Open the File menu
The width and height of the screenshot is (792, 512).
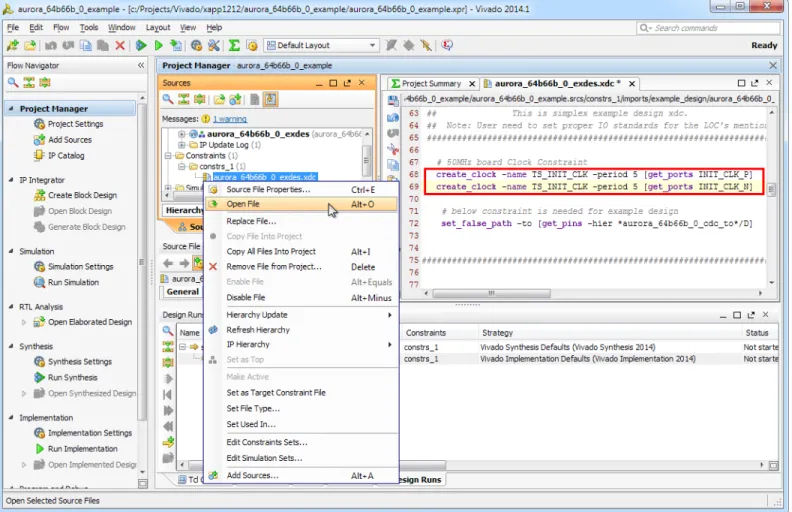point(13,27)
